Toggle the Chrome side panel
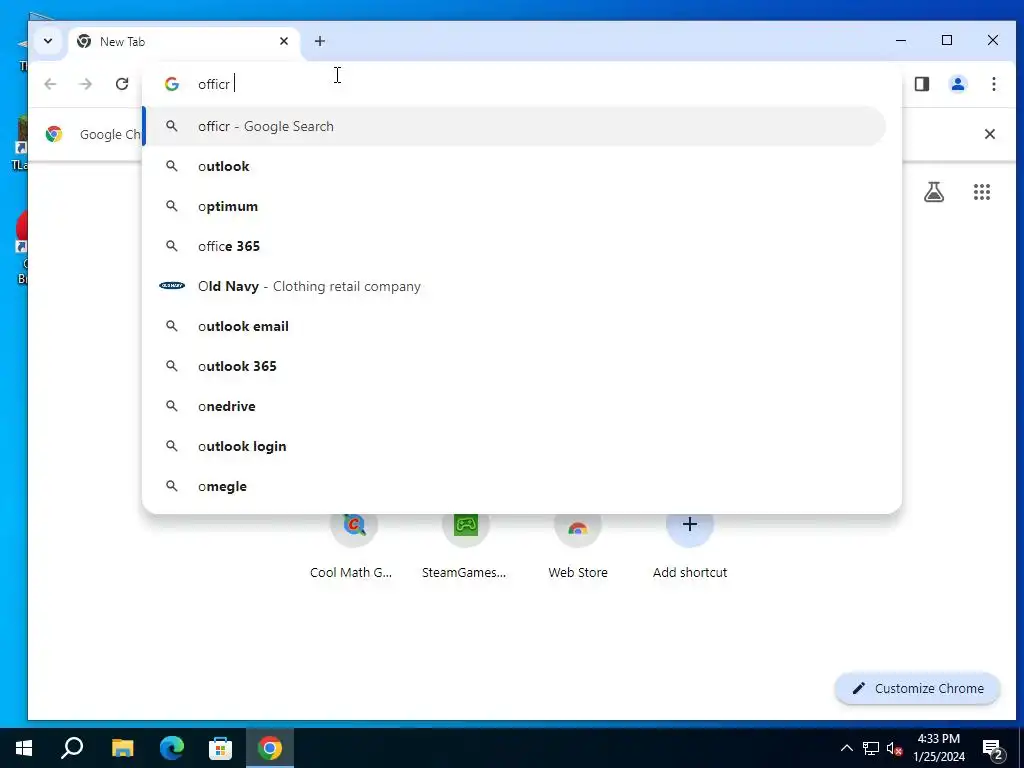The image size is (1024, 768). pyautogui.click(x=921, y=84)
